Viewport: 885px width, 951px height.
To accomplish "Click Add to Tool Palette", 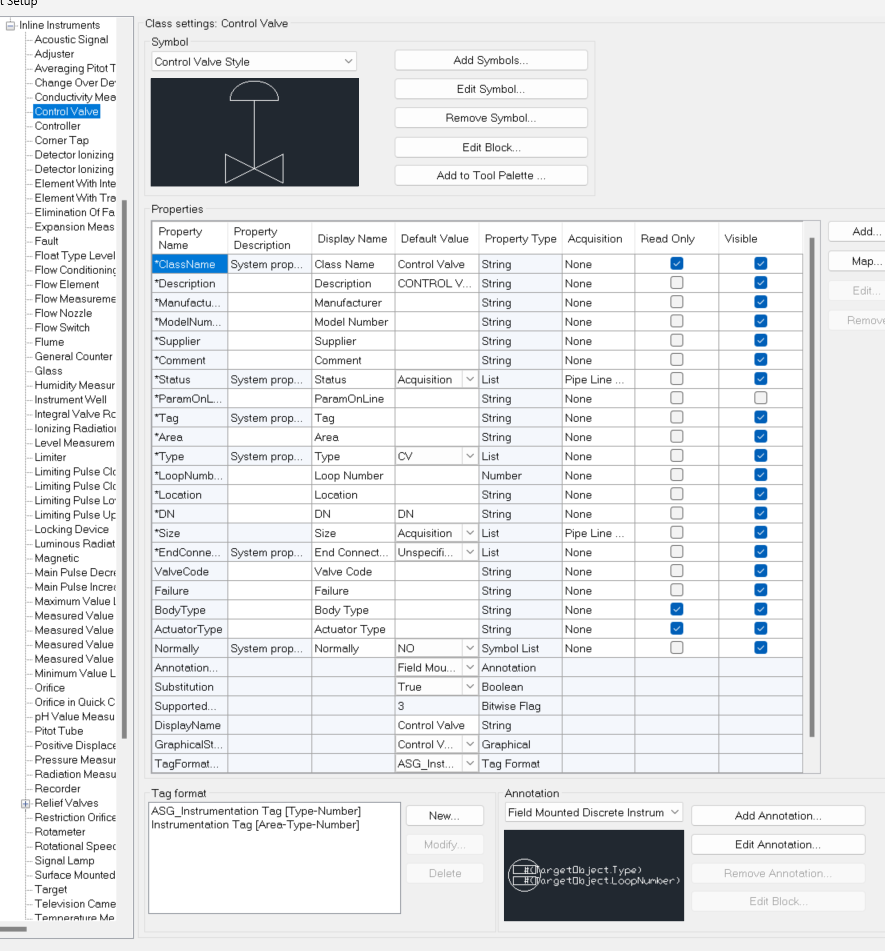I will pyautogui.click(x=492, y=175).
